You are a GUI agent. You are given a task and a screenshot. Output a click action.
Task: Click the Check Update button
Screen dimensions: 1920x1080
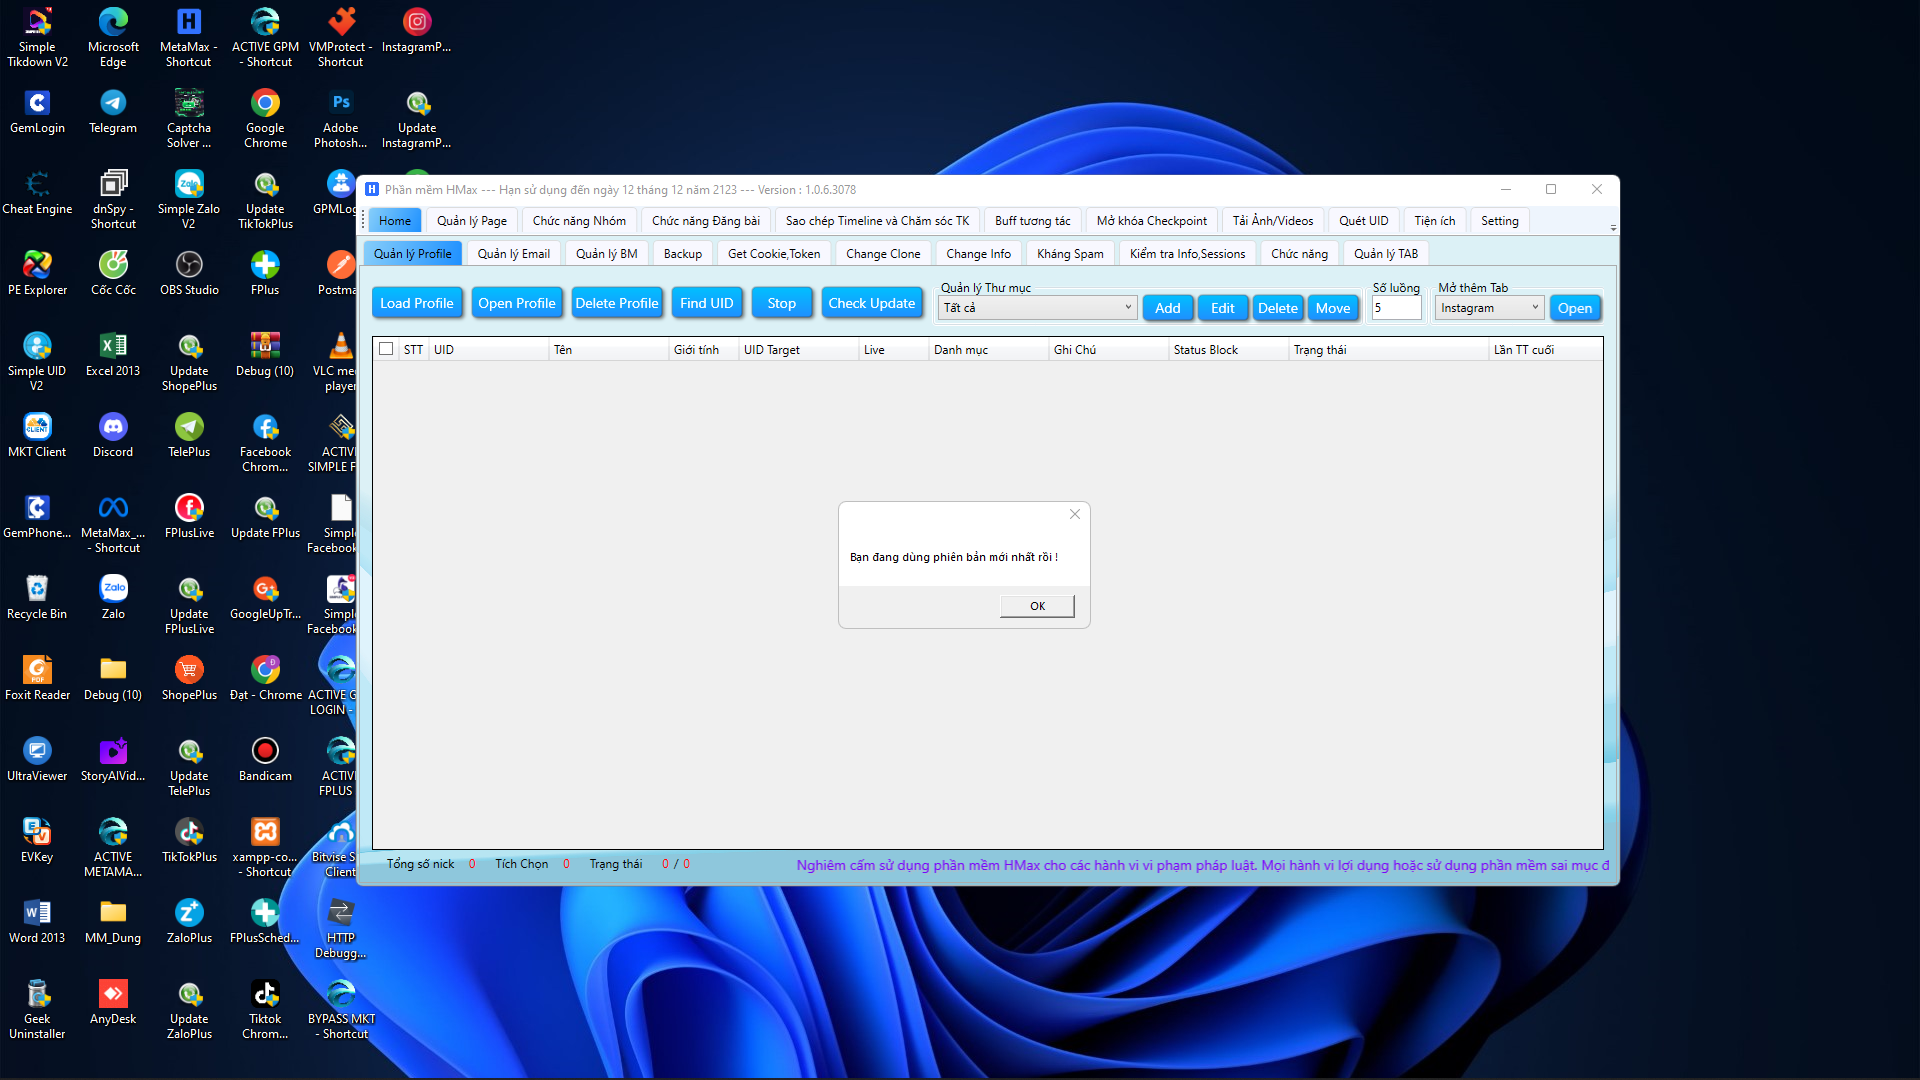(x=872, y=303)
